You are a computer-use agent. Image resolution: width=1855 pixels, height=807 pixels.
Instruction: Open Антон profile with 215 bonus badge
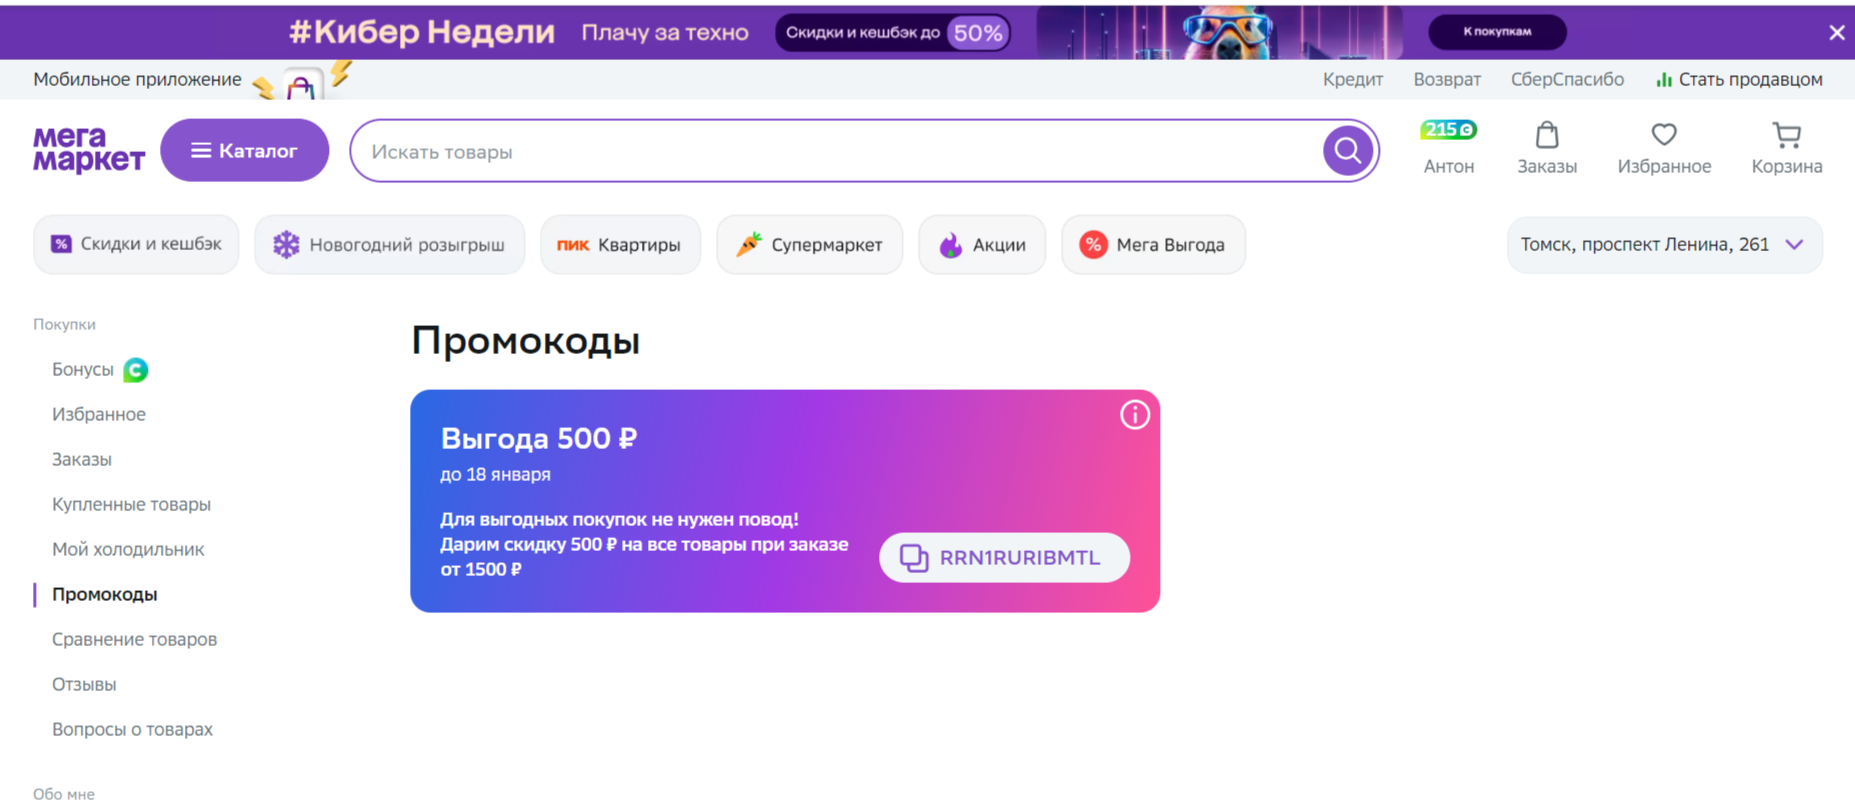point(1449,149)
